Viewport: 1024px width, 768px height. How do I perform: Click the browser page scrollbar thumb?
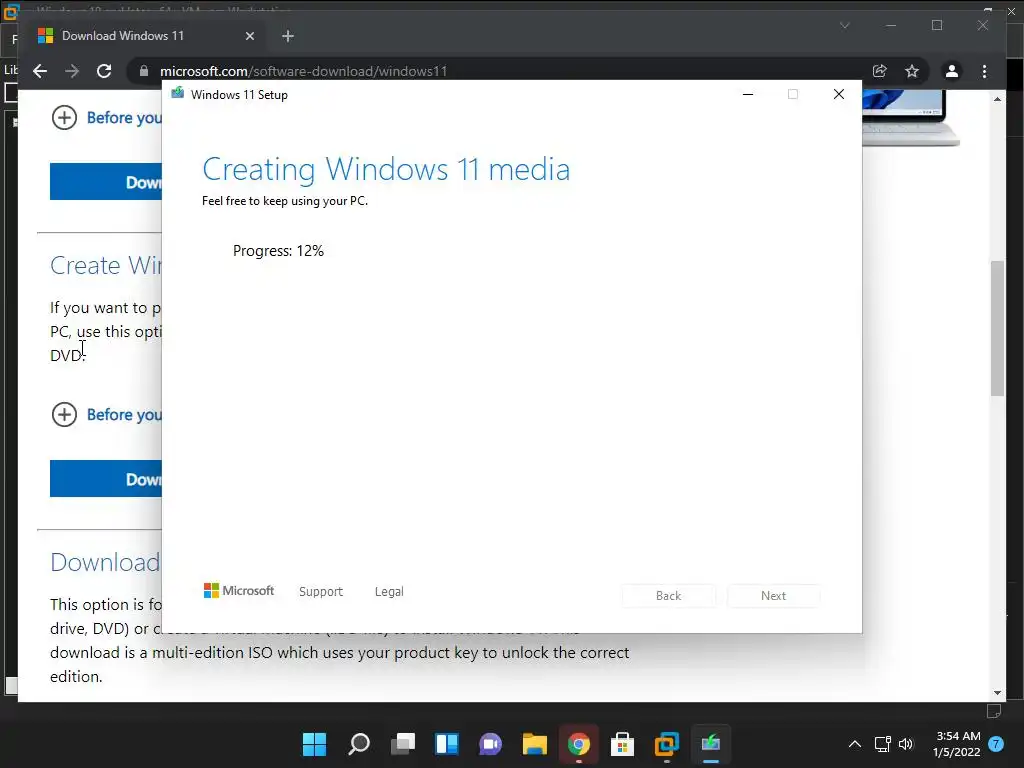[997, 328]
